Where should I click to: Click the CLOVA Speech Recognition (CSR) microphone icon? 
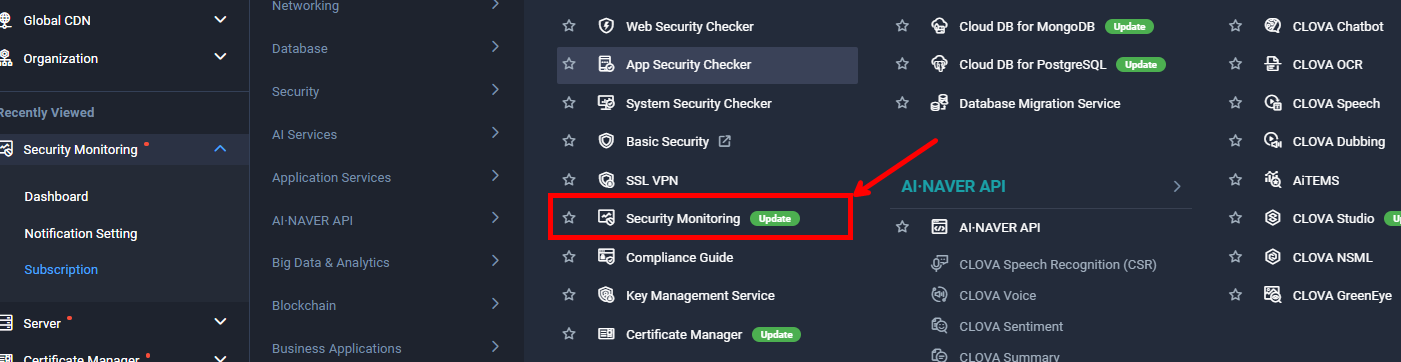coord(939,264)
